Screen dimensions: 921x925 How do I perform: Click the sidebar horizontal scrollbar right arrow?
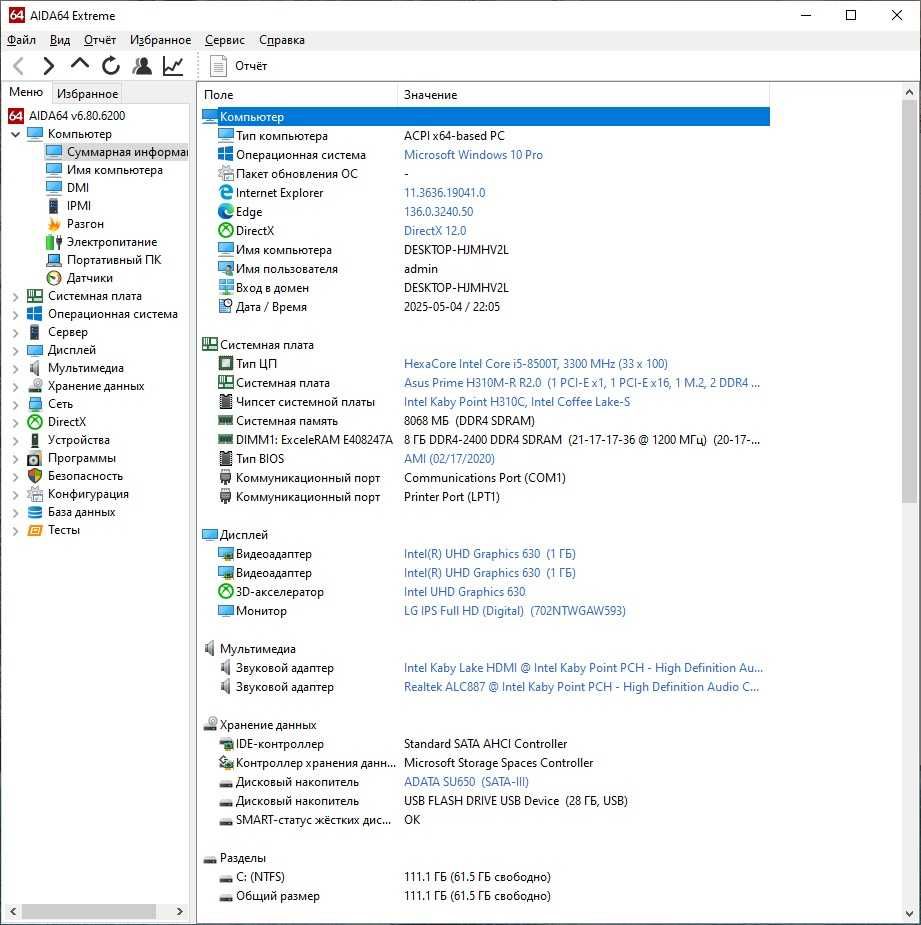[x=179, y=911]
